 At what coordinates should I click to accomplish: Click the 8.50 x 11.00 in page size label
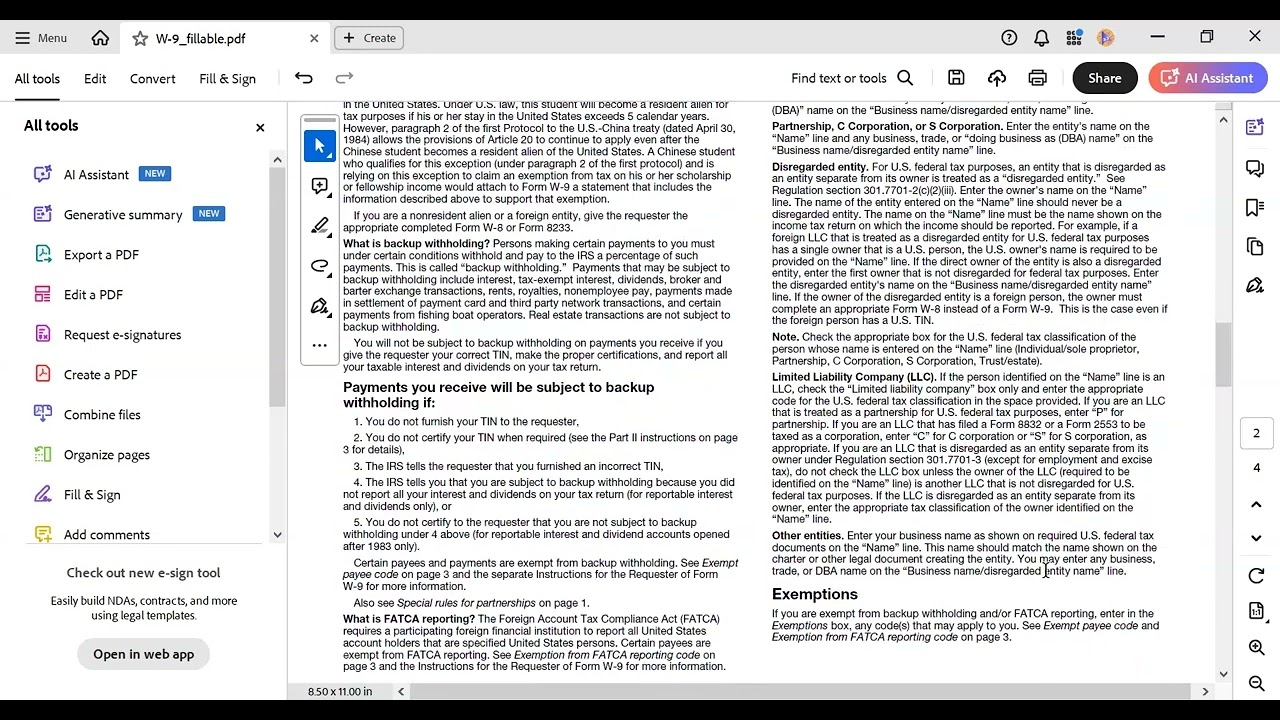[x=340, y=691]
